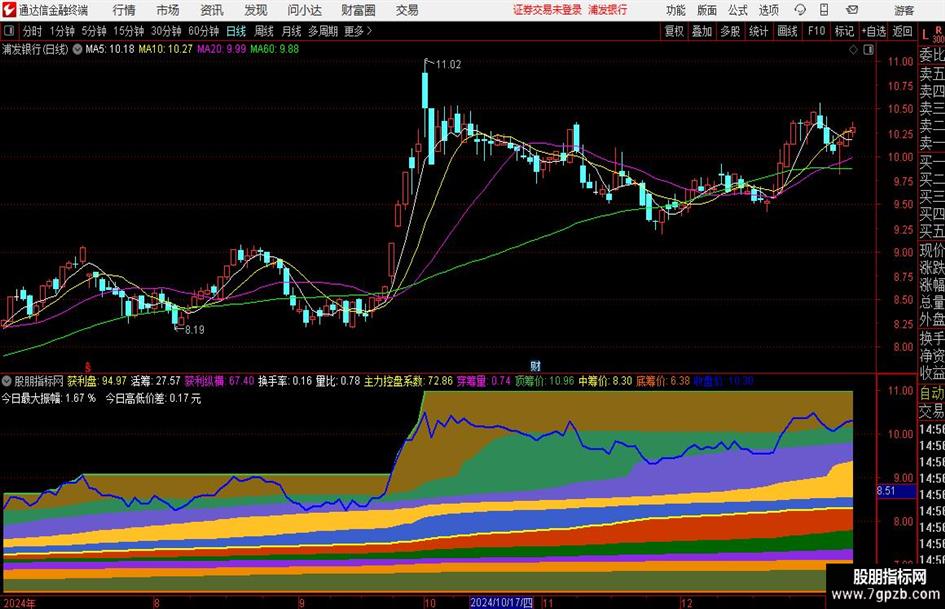Viewport: 945px width, 609px height.
Task: Open the 发现 menu
Action: pyautogui.click(x=256, y=10)
